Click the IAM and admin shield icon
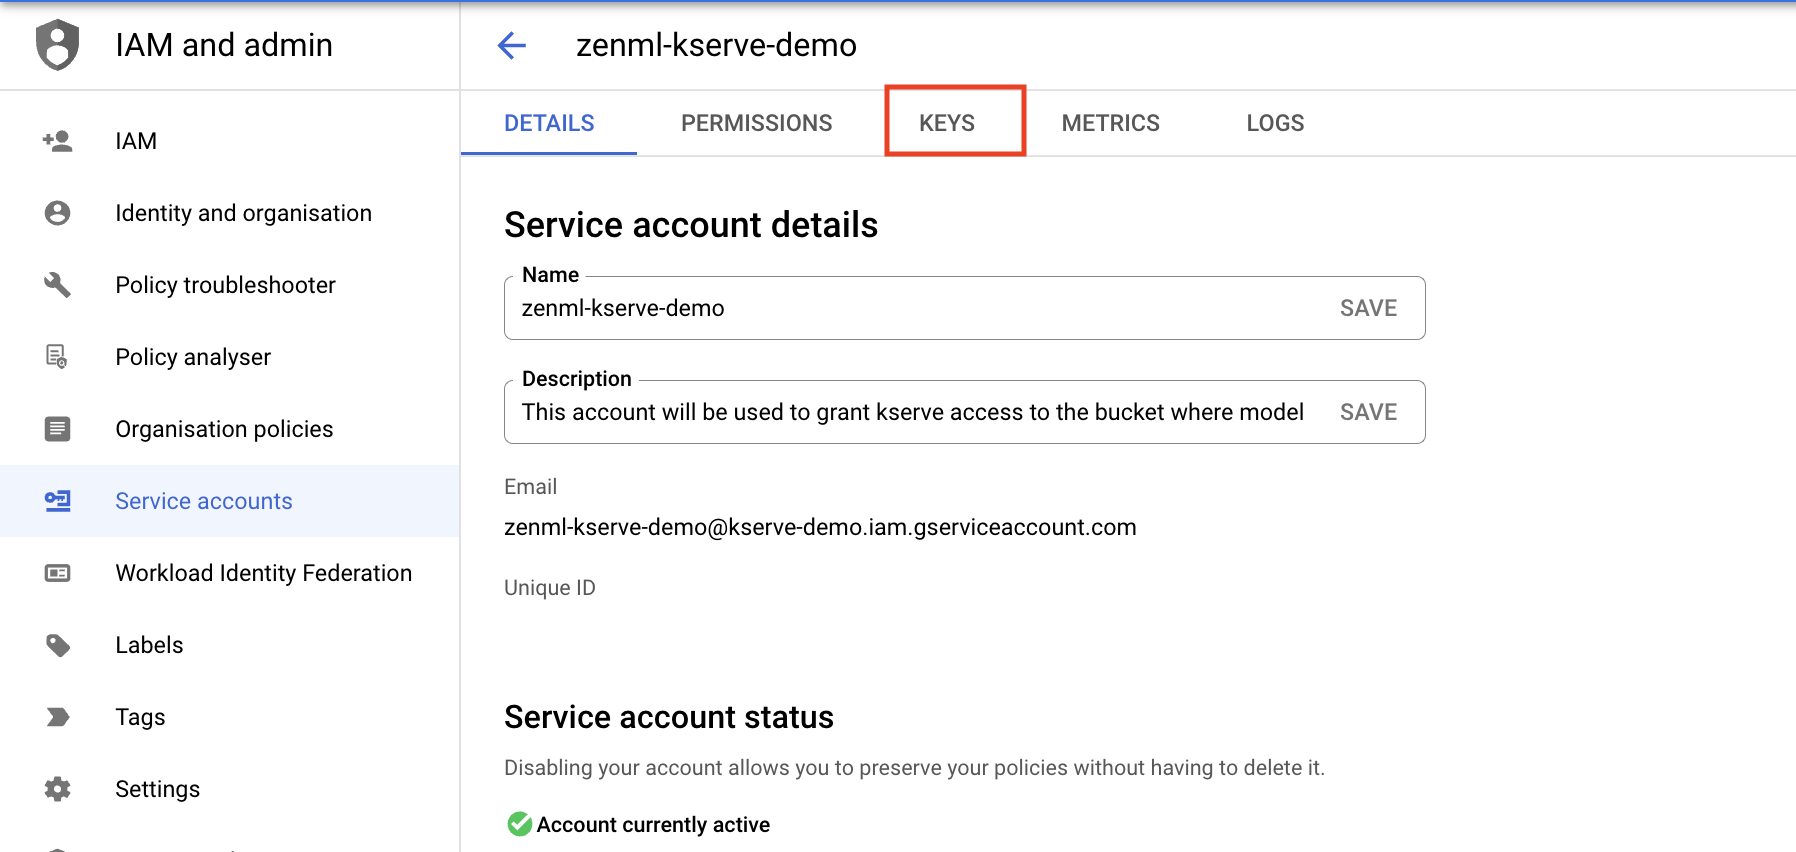The width and height of the screenshot is (1796, 852). click(x=57, y=45)
